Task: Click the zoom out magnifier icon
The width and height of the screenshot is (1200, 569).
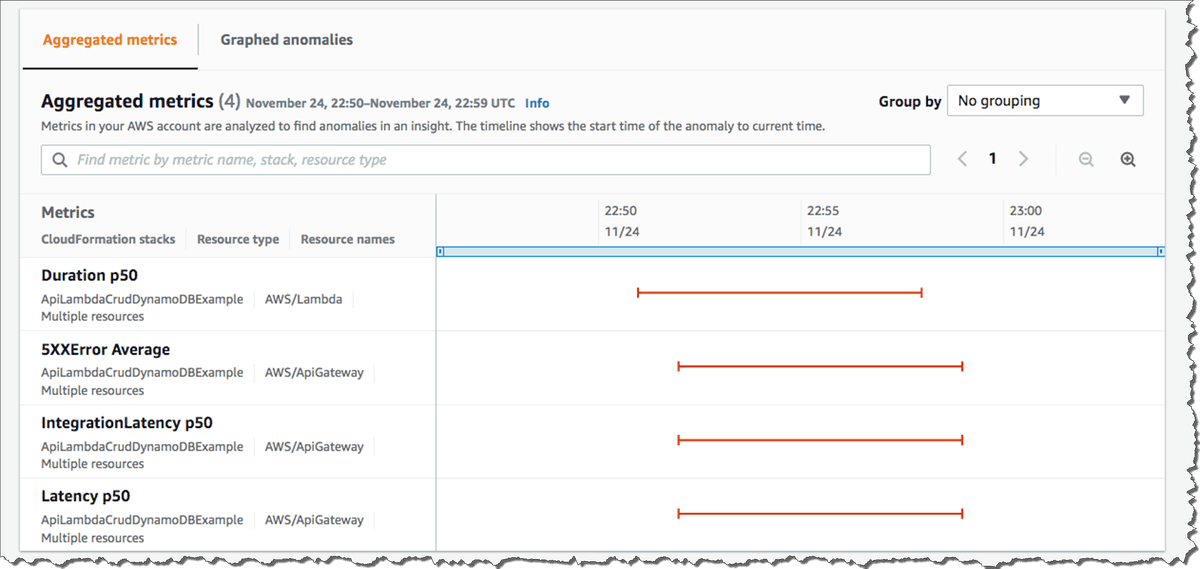Action: (x=1086, y=160)
